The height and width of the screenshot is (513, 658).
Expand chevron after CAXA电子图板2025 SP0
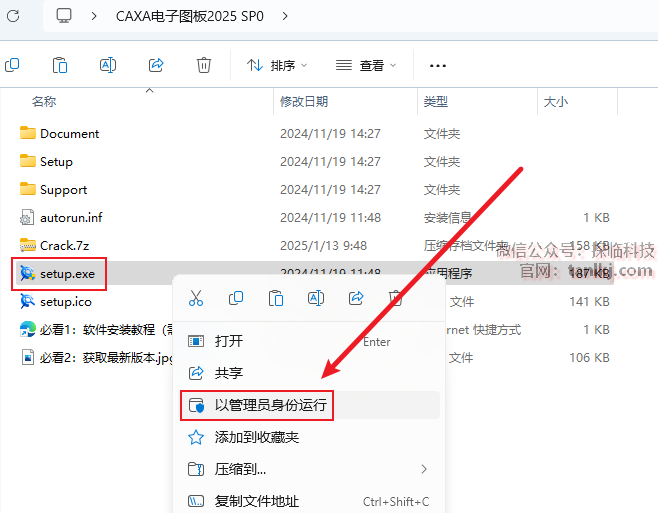pyautogui.click(x=285, y=16)
